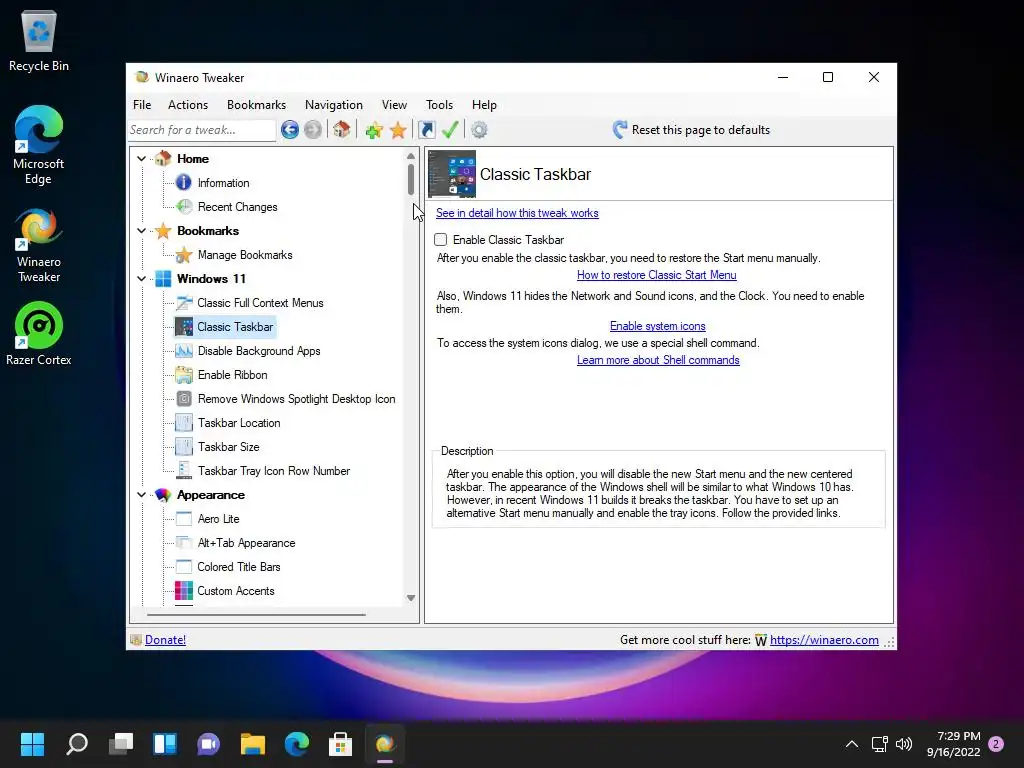Click the Colored Title Bars icon
Screen dimensions: 1024x768
tap(184, 566)
